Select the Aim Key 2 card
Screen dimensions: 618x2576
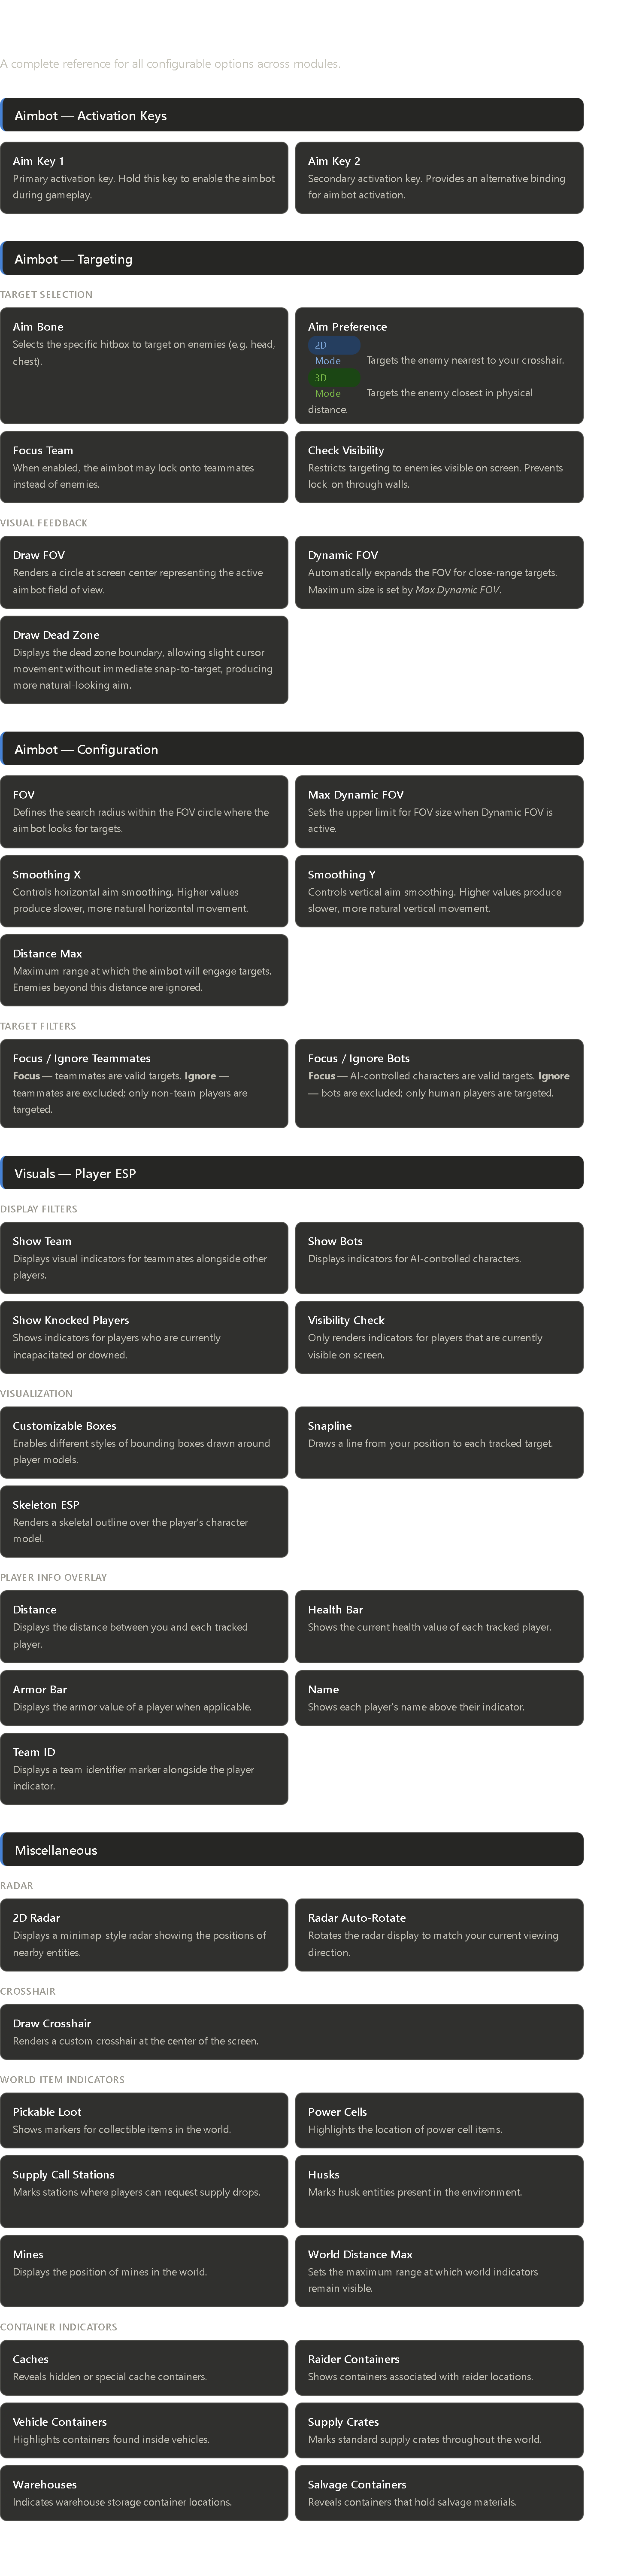(439, 177)
